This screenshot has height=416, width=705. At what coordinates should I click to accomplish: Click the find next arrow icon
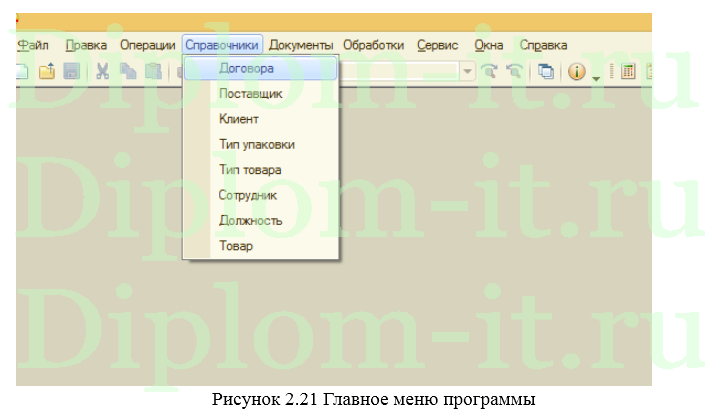point(489,71)
